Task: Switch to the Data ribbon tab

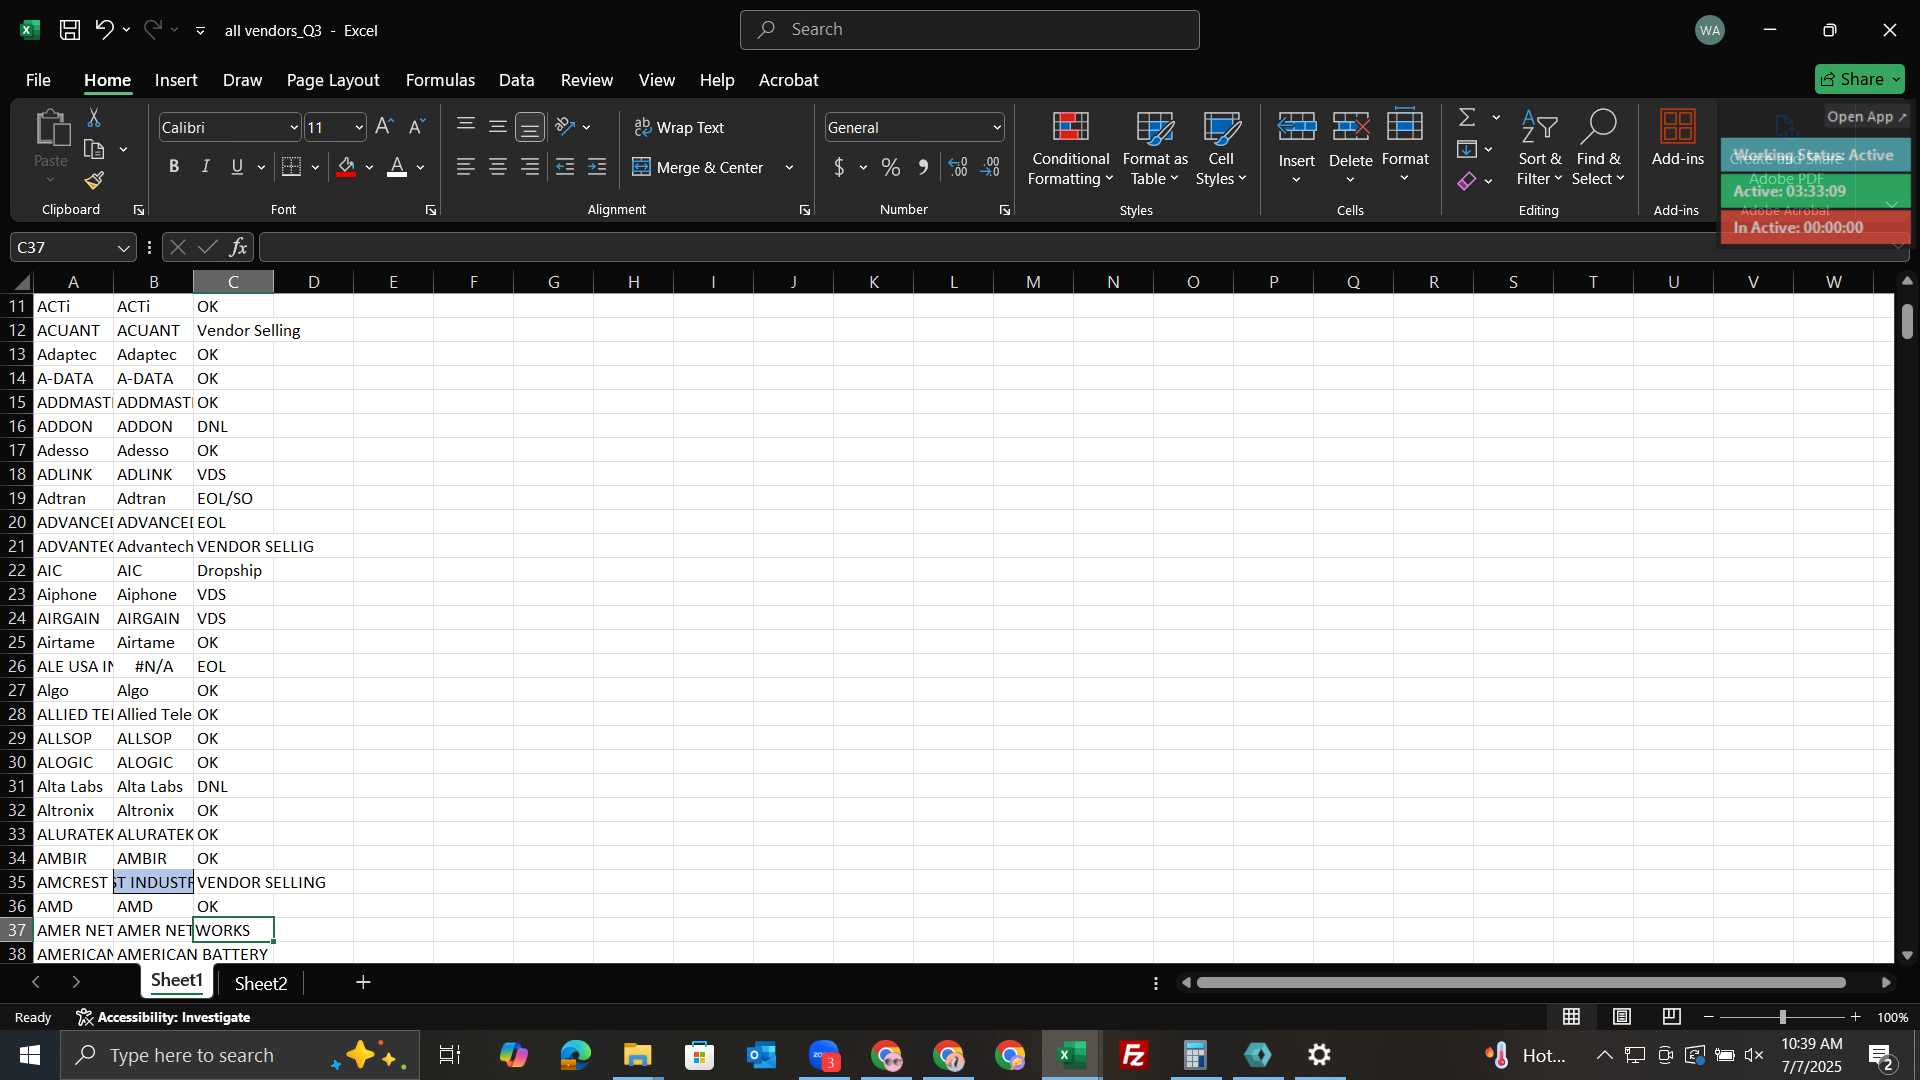Action: click(x=516, y=80)
